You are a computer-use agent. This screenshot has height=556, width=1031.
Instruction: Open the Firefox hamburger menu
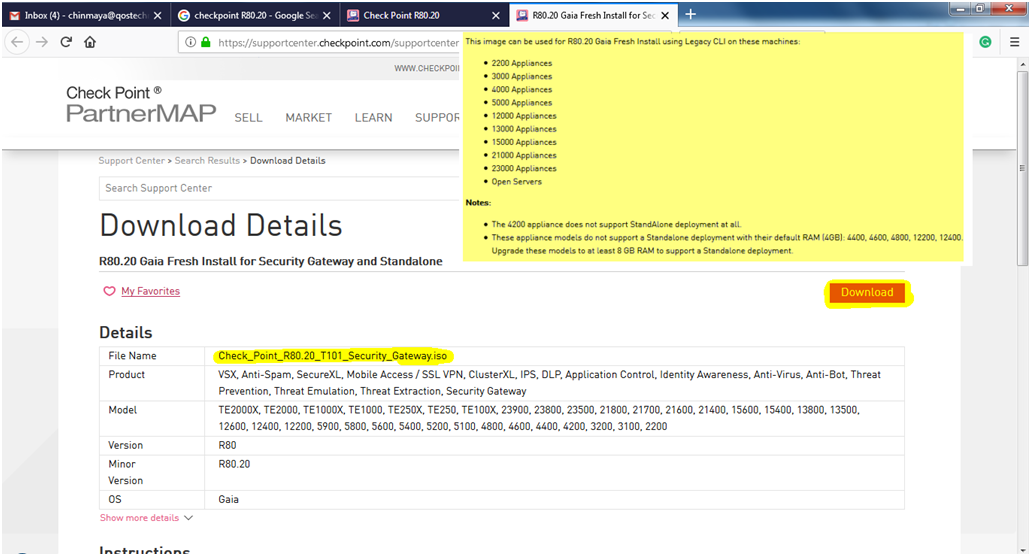[1015, 42]
